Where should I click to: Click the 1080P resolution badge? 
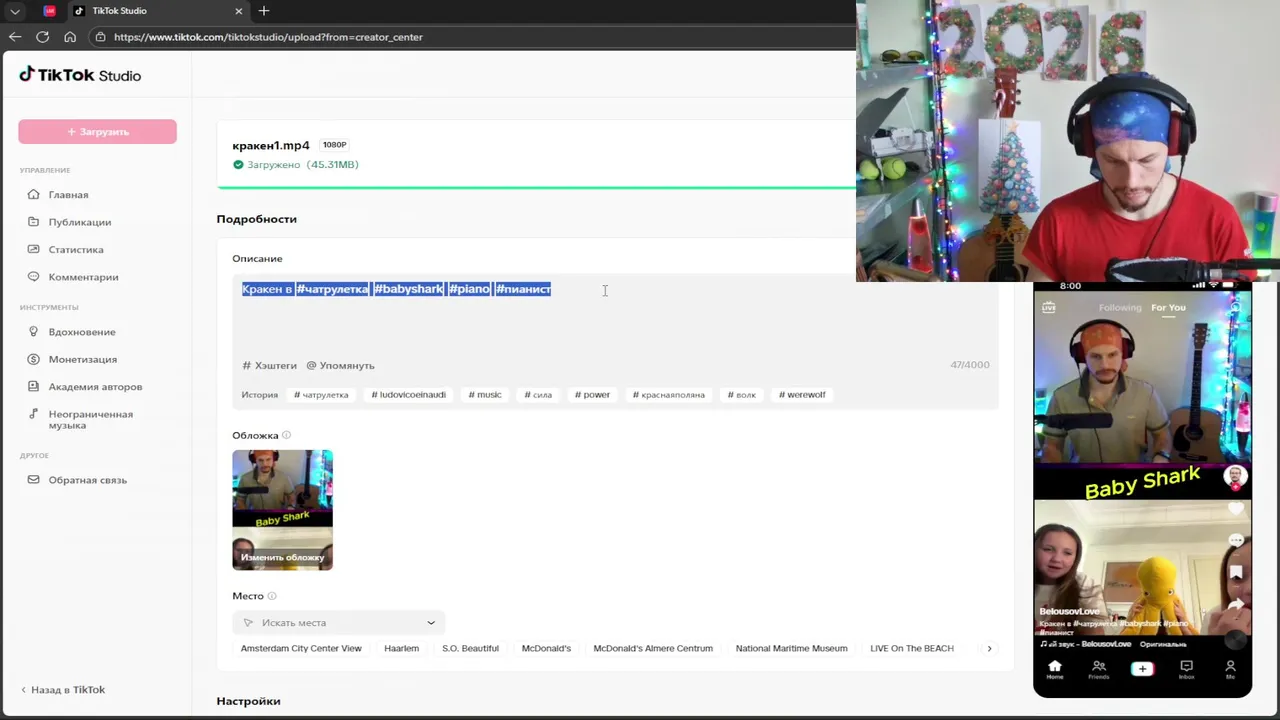pos(334,145)
